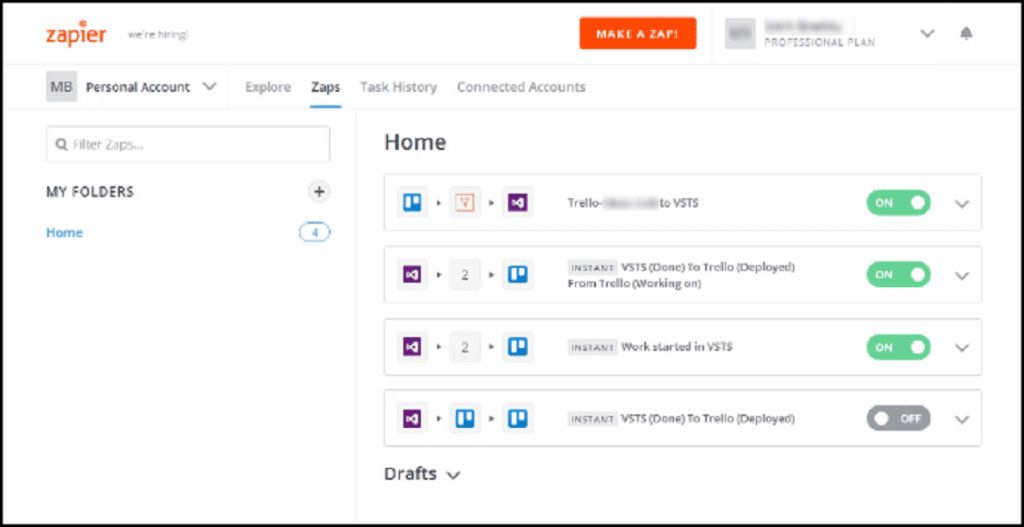1024x527 pixels.
Task: Open the we're hiring link
Action: pyautogui.click(x=157, y=34)
